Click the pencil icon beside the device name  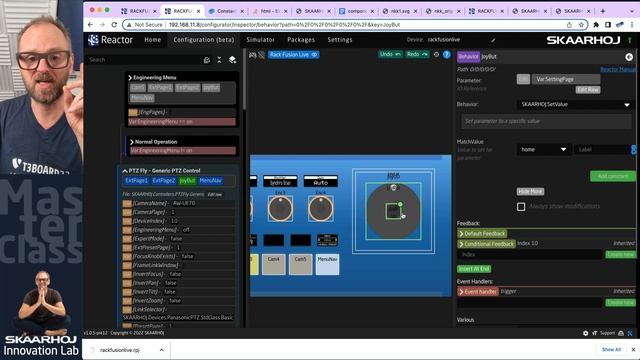click(493, 40)
